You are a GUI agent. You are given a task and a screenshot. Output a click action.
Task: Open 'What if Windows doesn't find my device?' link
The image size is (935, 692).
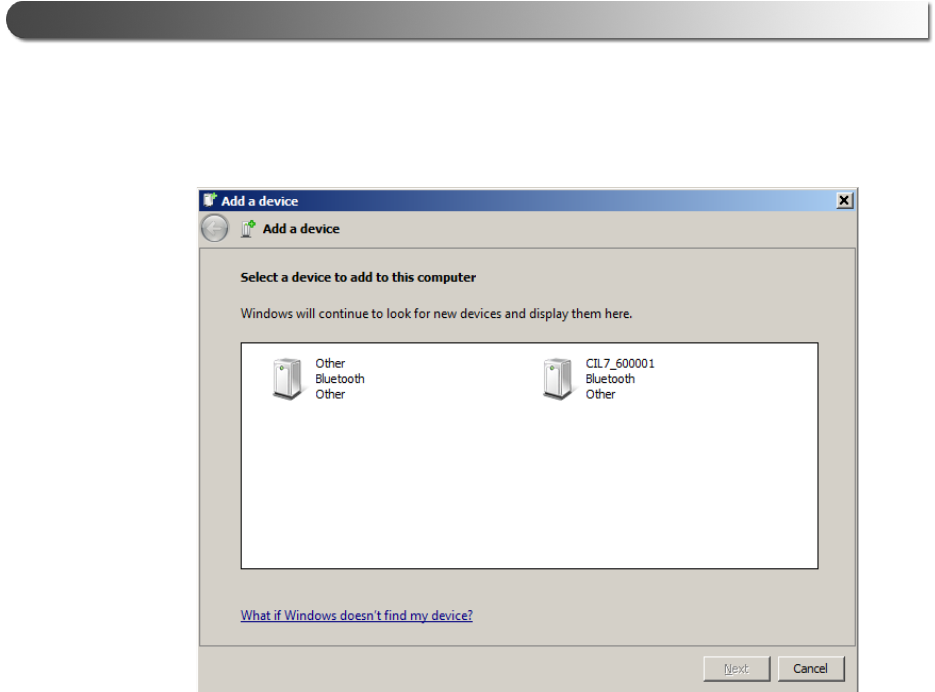[x=357, y=615]
